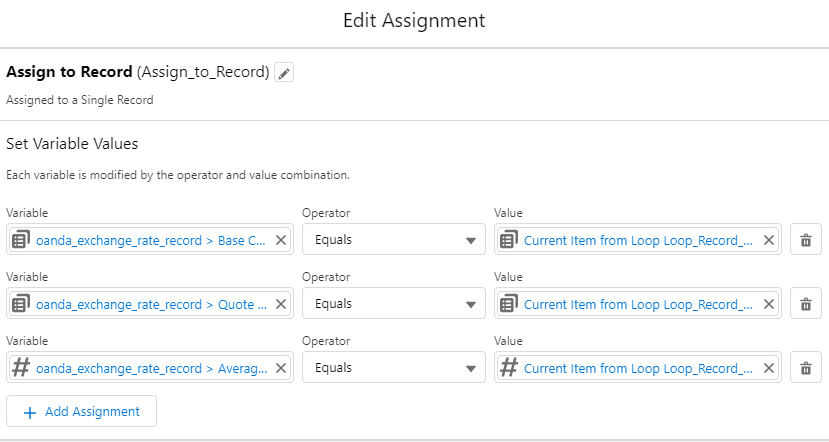This screenshot has height=442, width=829.
Task: Clear second row's Loop value field
Action: pyautogui.click(x=769, y=304)
